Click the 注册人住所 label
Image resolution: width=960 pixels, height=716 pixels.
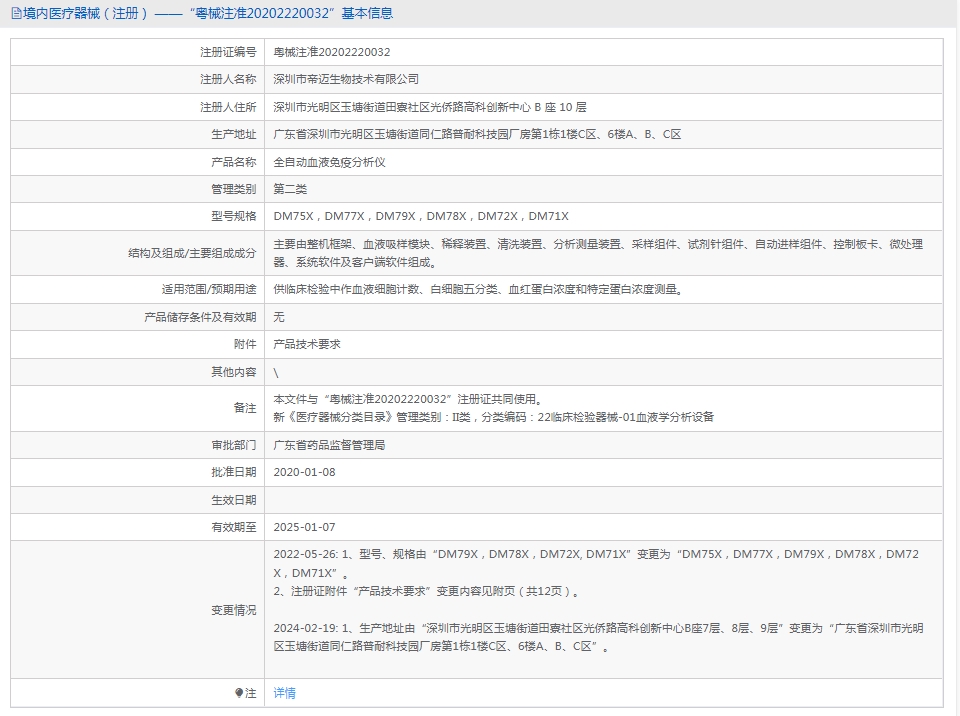[228, 107]
